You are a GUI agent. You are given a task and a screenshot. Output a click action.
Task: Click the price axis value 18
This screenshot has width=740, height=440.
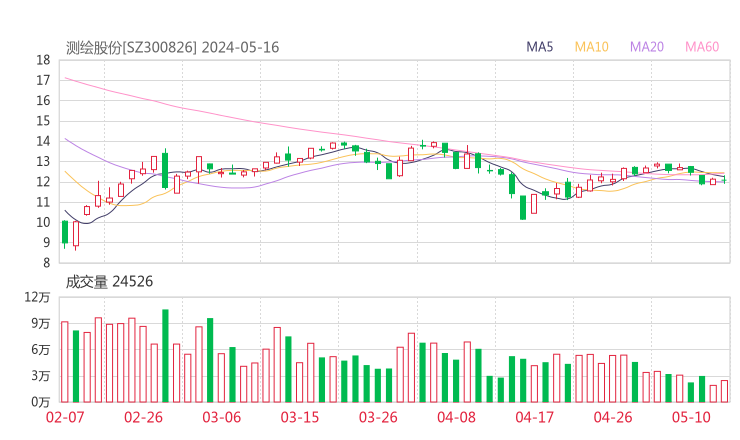[43, 60]
